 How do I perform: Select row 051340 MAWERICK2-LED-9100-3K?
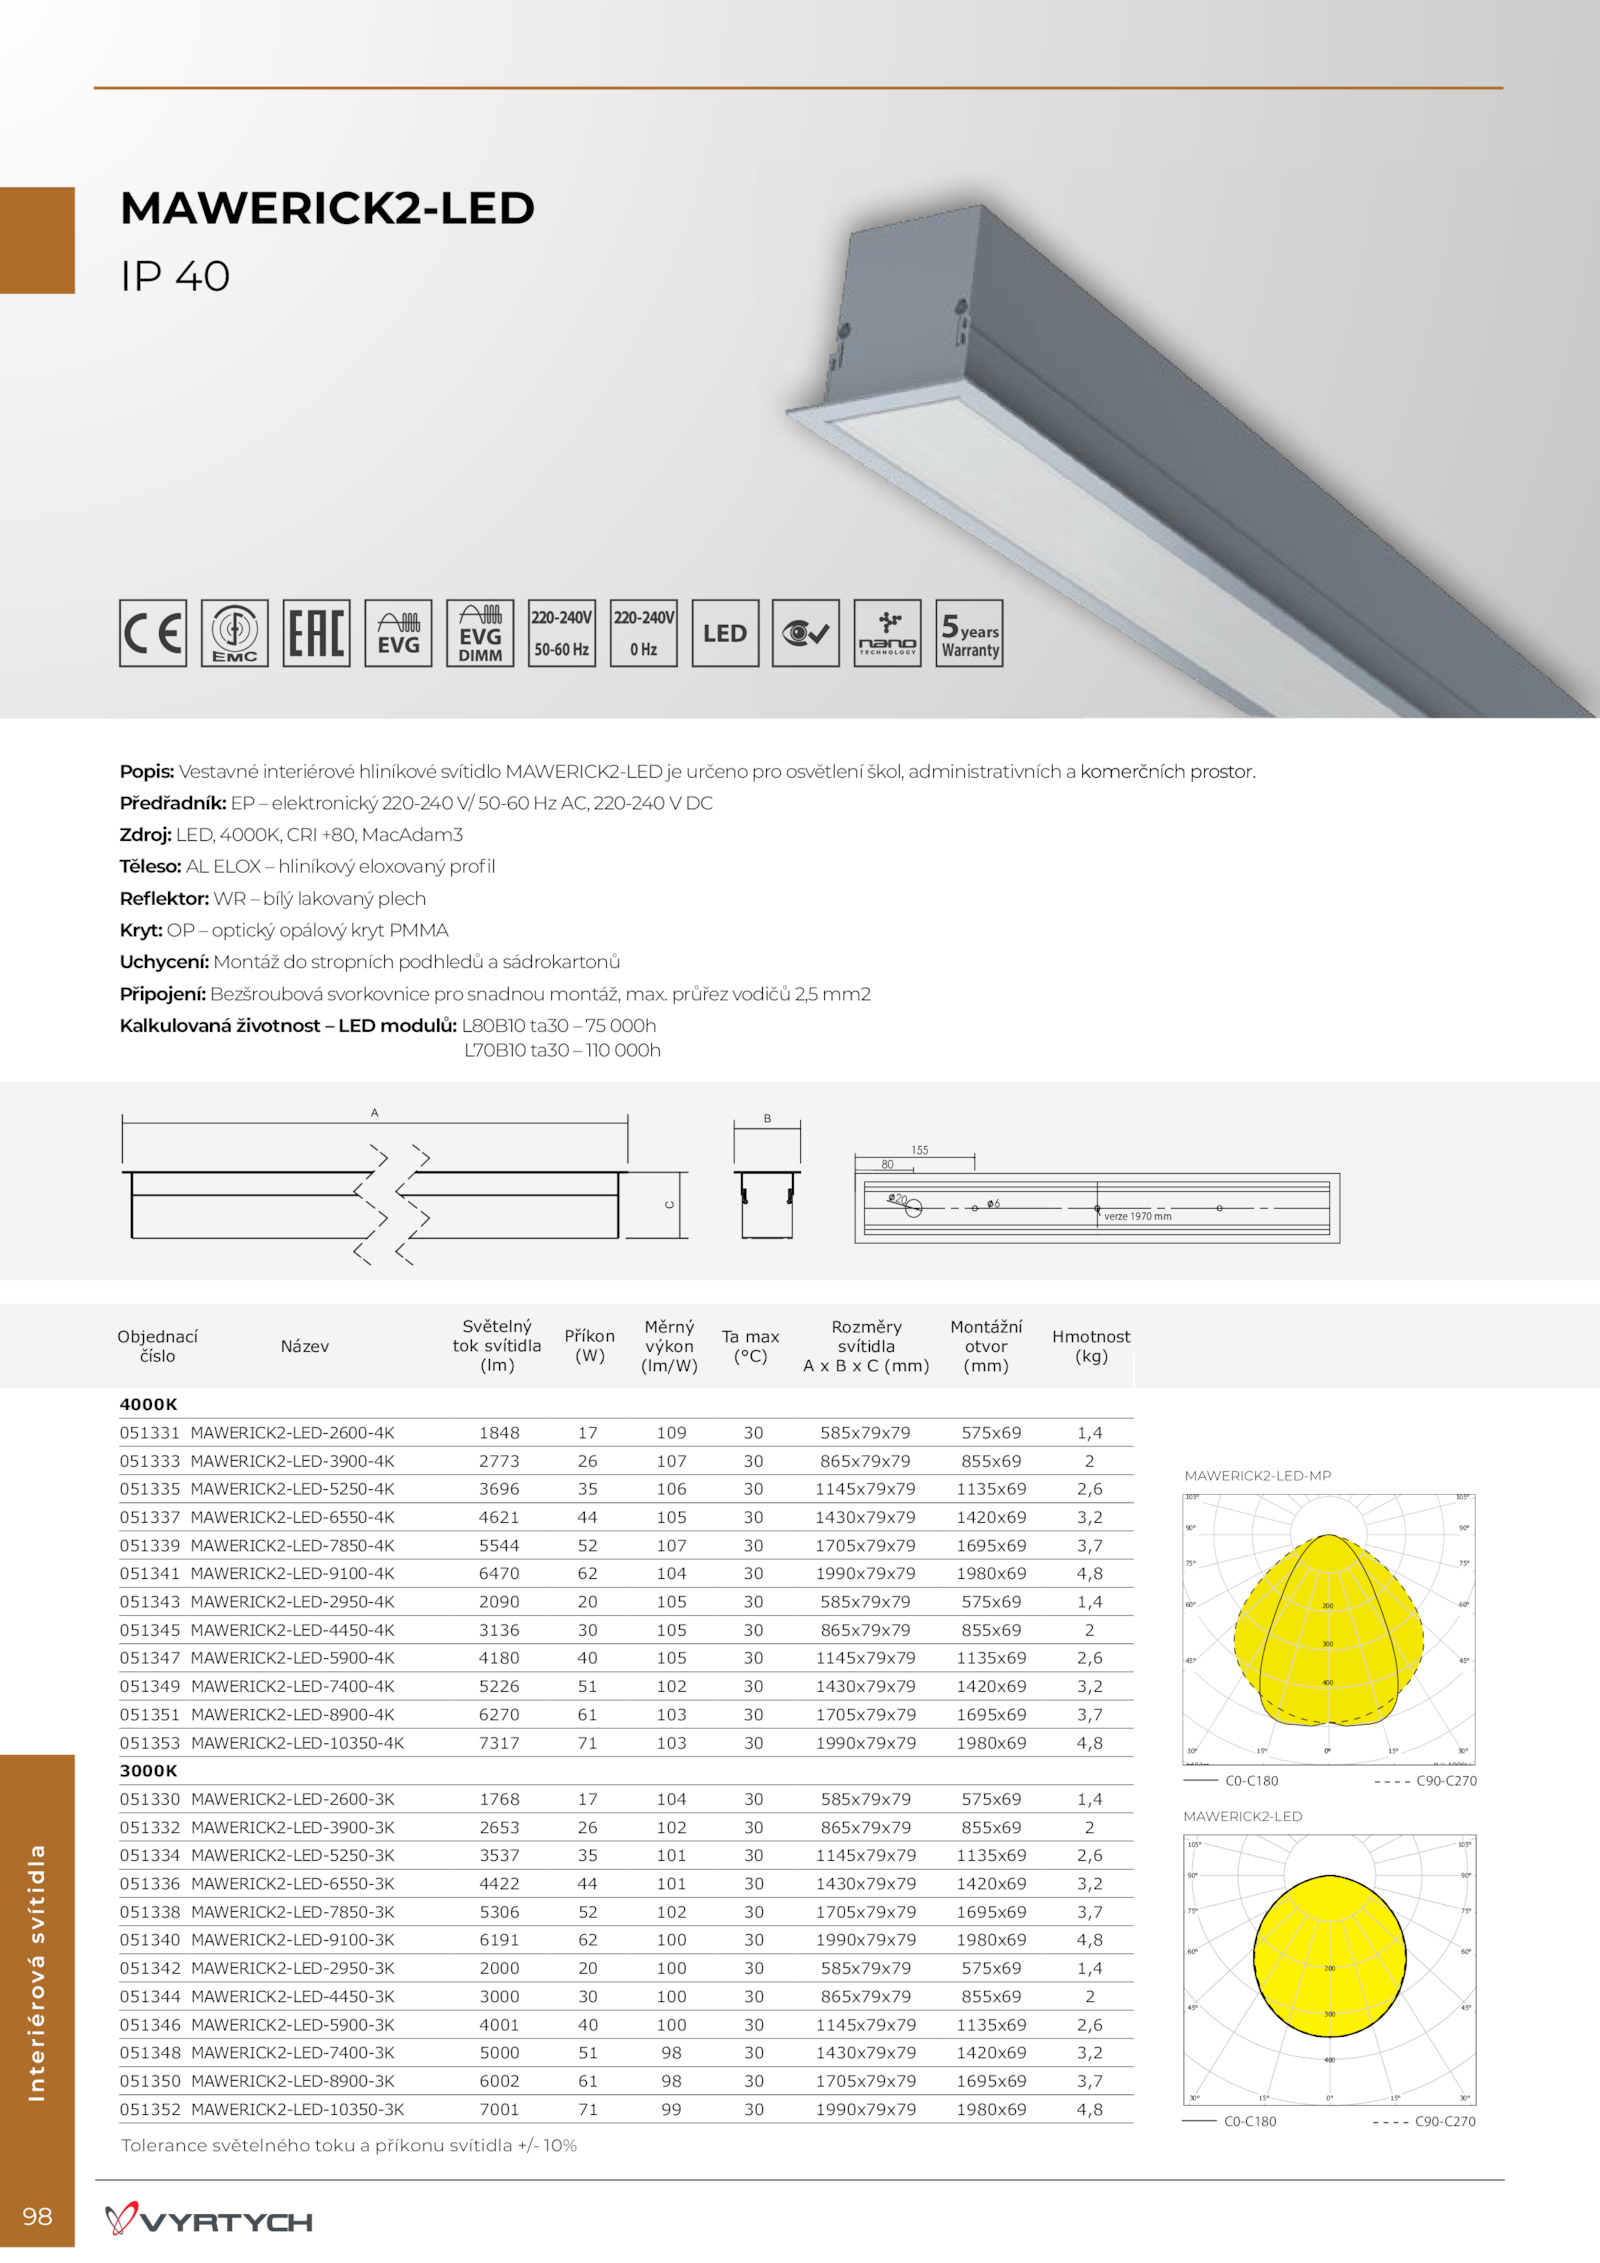click(x=626, y=1940)
